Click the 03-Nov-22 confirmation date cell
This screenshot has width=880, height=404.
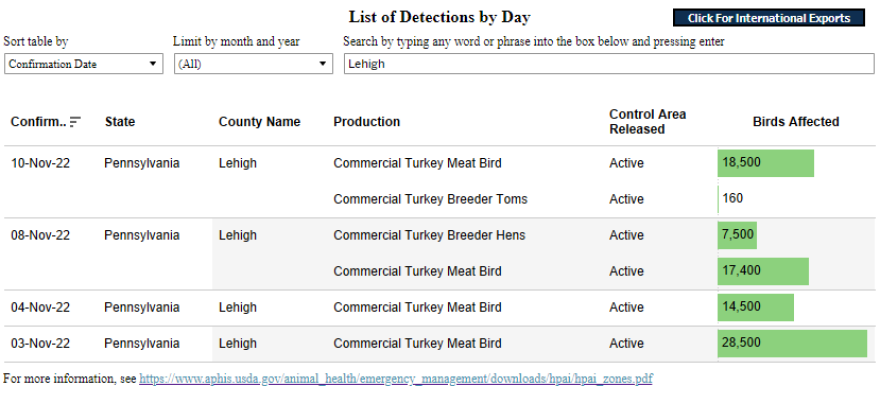40,343
